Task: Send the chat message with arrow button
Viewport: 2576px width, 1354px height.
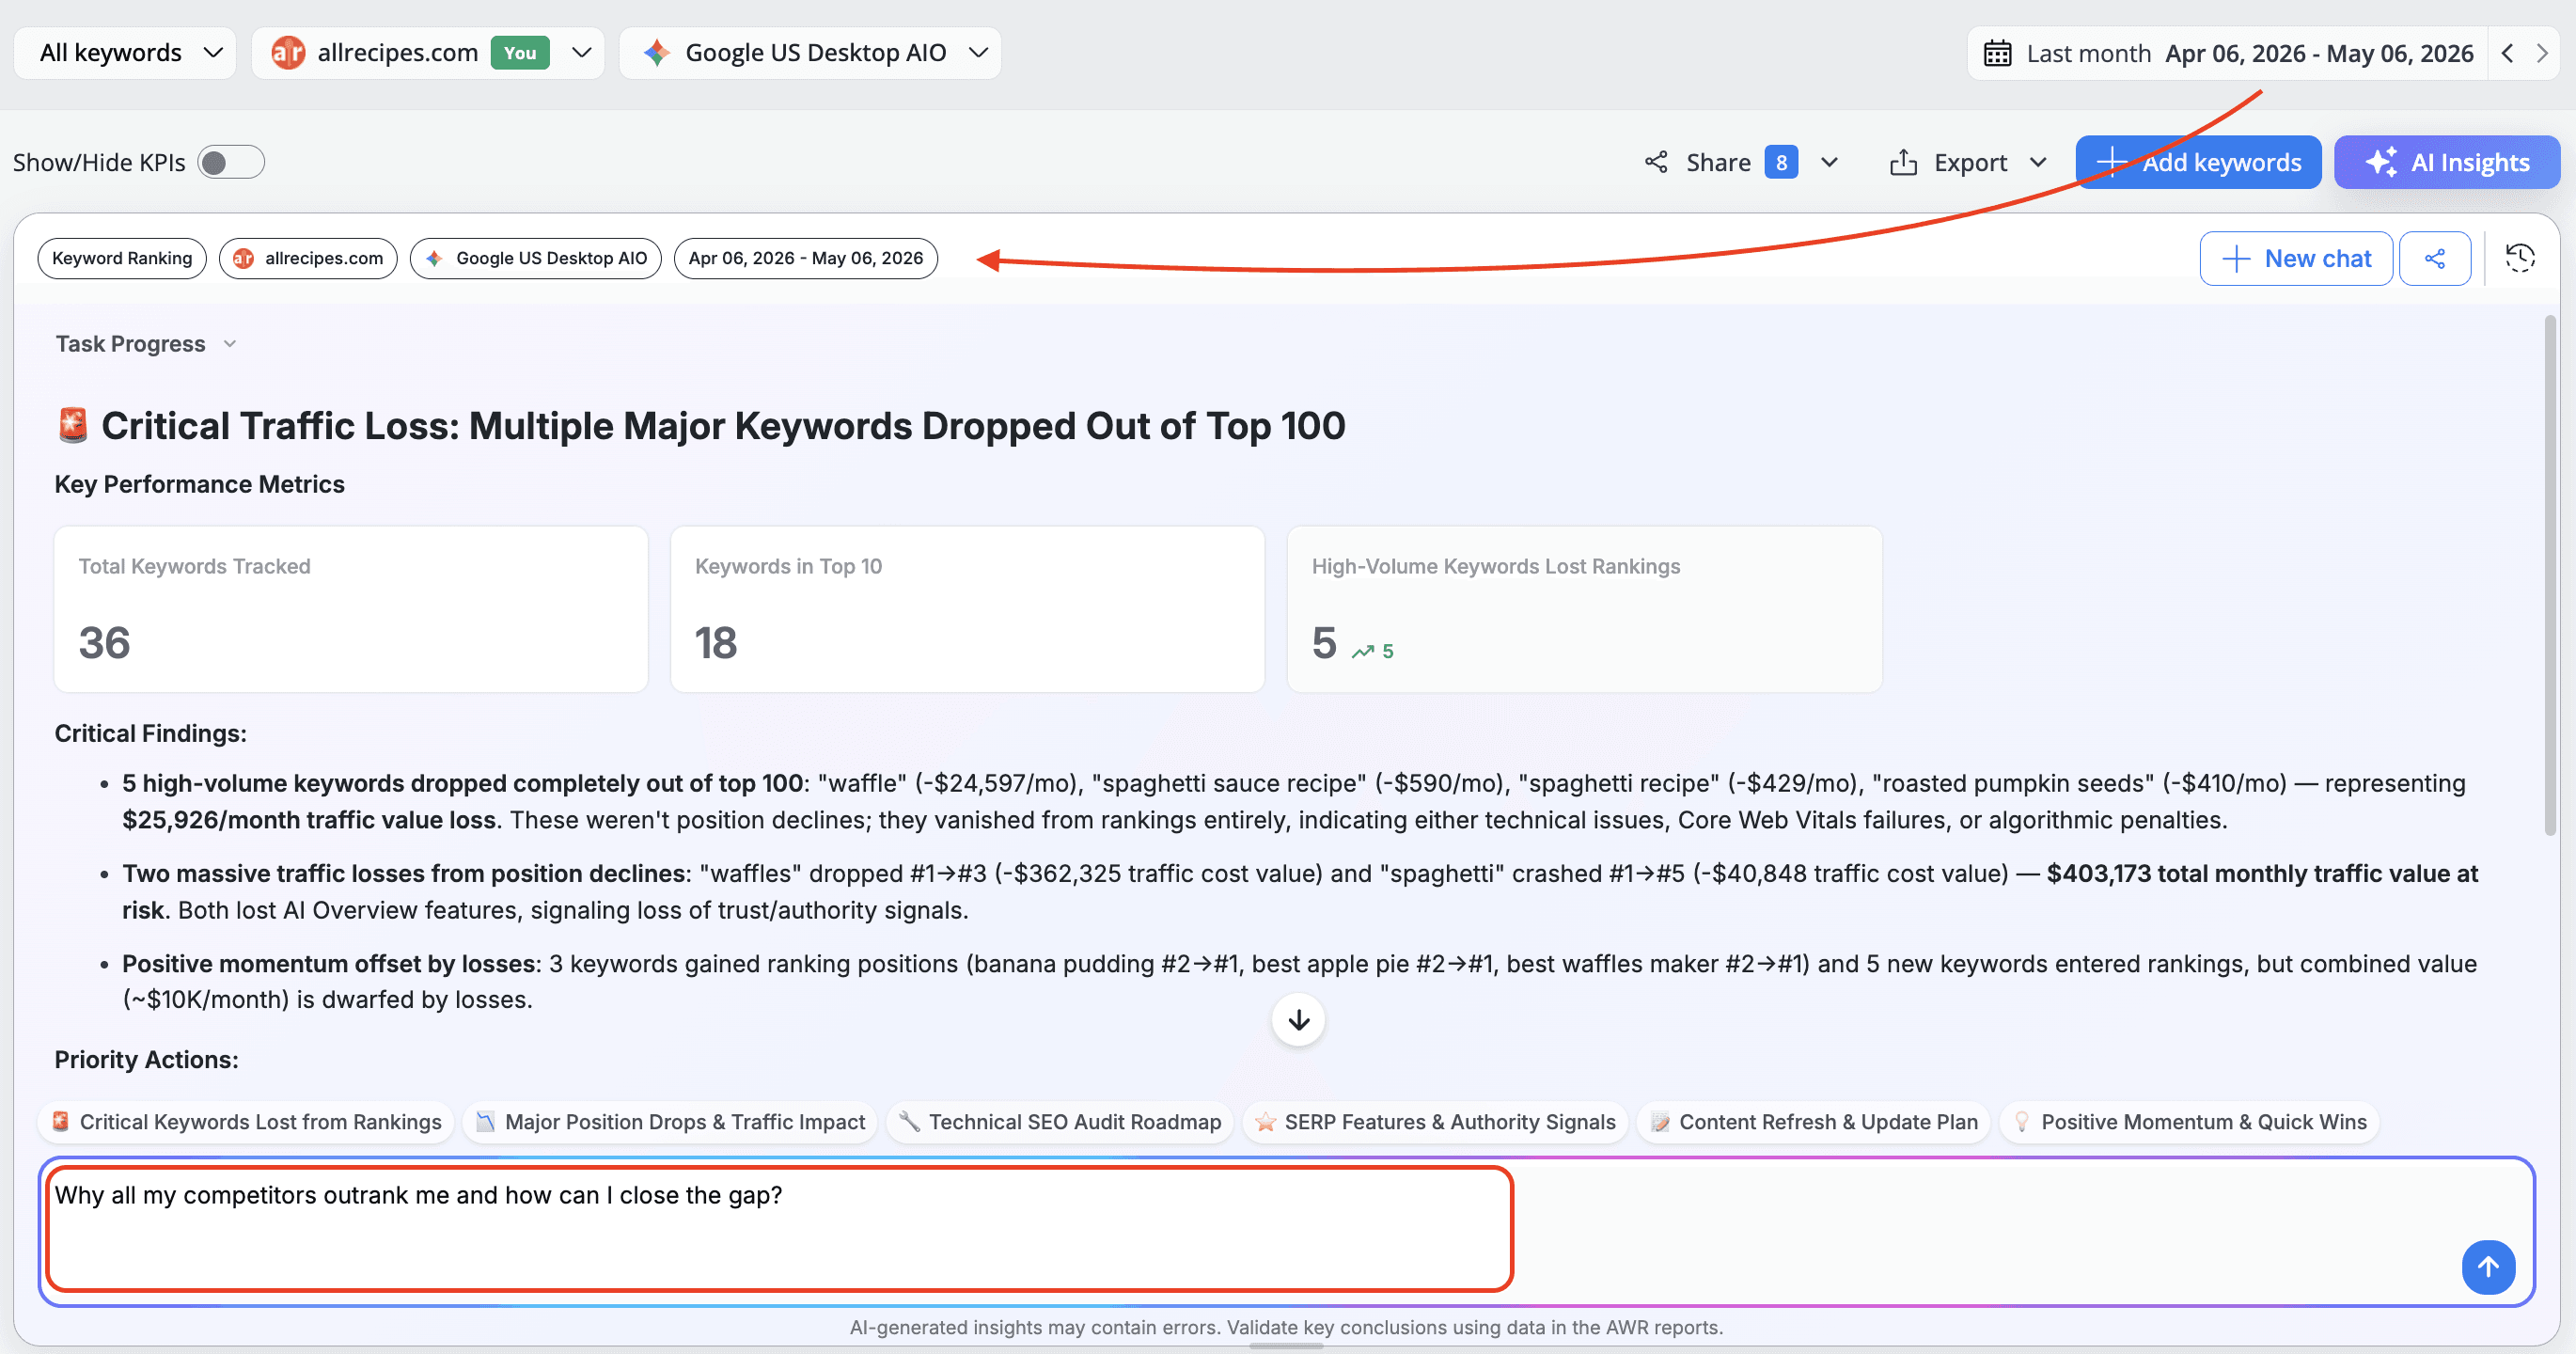Action: click(x=2488, y=1267)
